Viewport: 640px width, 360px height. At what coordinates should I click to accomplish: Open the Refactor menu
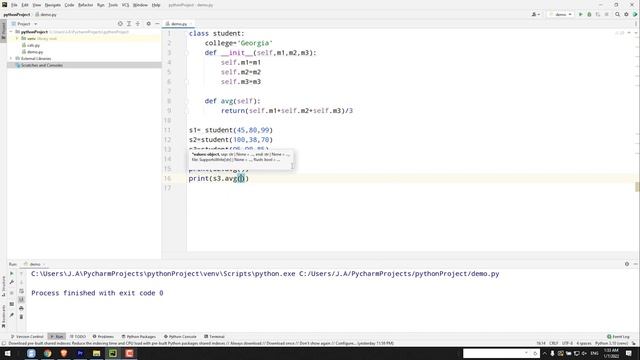pyautogui.click(x=85, y=5)
